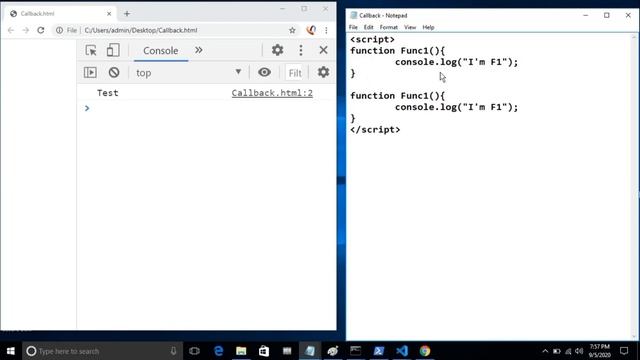The image size is (640, 360).
Task: Open the Callback.html:2 source link
Action: (x=272, y=93)
